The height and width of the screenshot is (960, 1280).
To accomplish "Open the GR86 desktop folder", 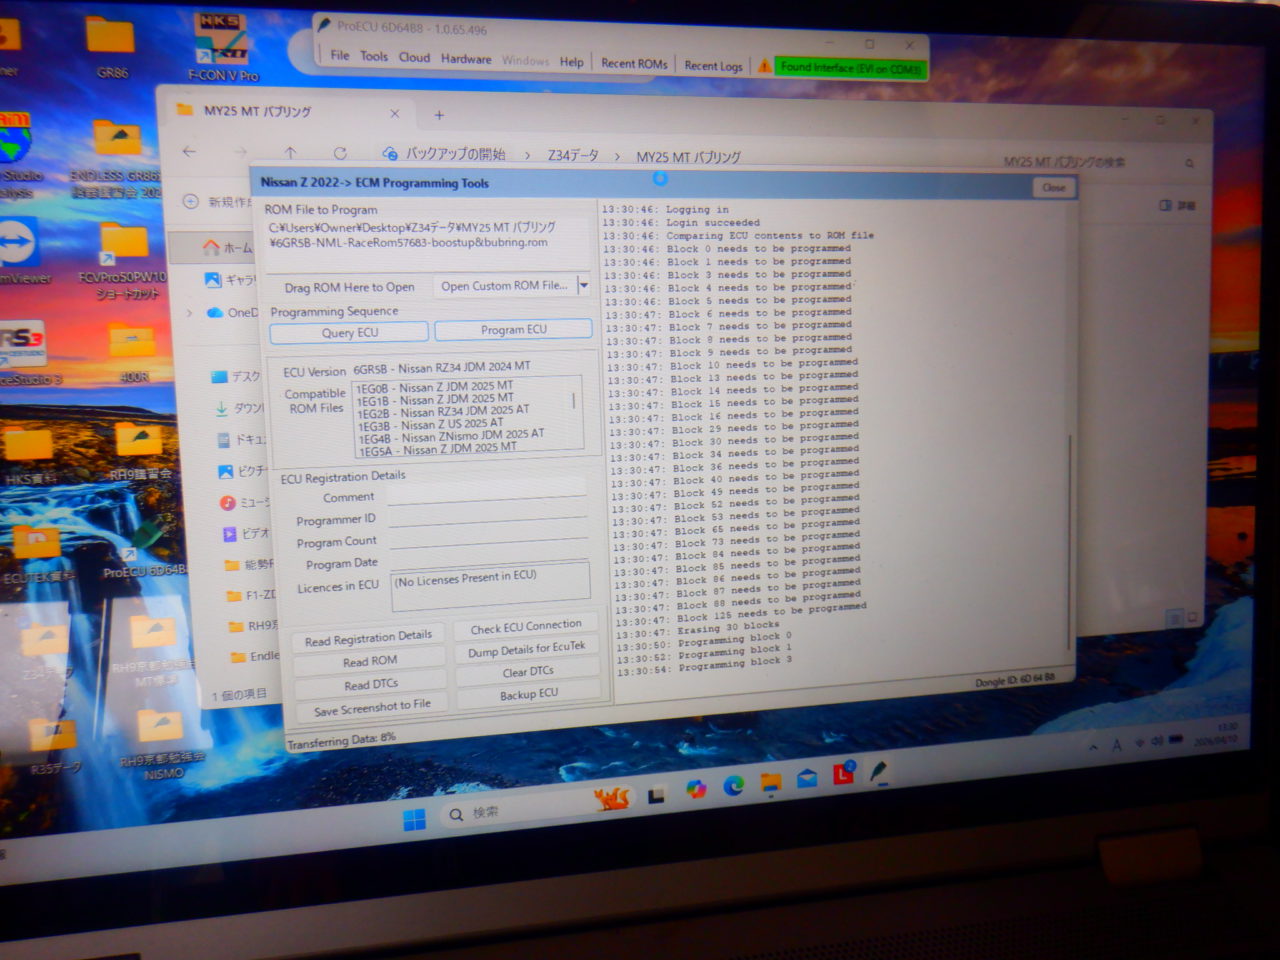I will point(111,47).
